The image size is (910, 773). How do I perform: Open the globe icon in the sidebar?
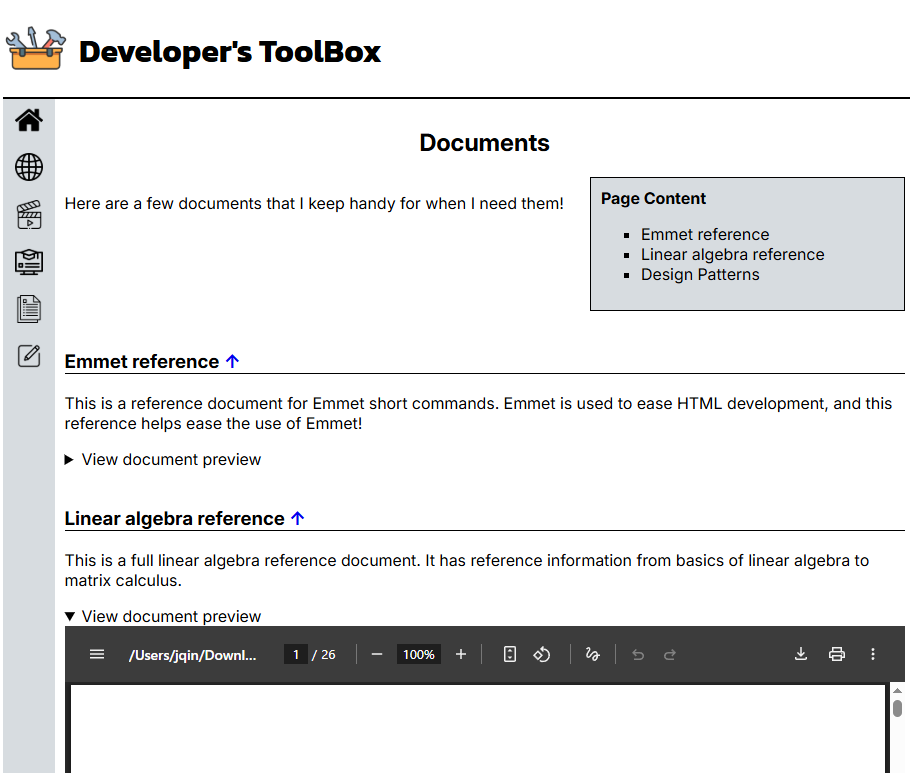(29, 167)
